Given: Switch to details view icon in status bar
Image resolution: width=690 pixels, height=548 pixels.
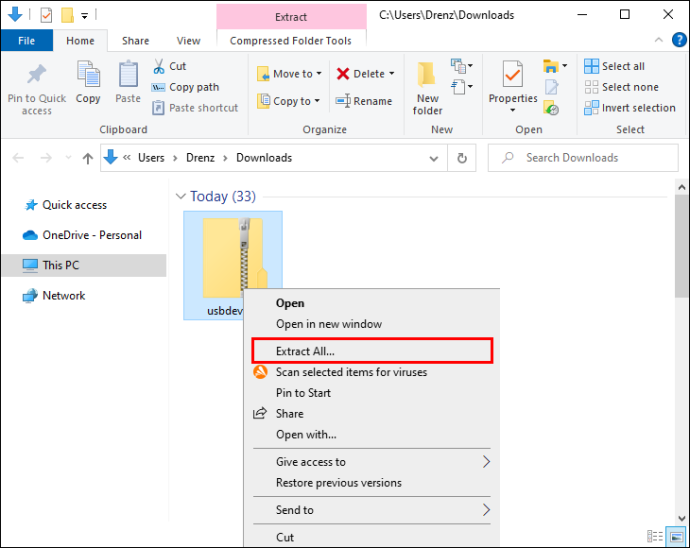Looking at the screenshot, I should 655,536.
